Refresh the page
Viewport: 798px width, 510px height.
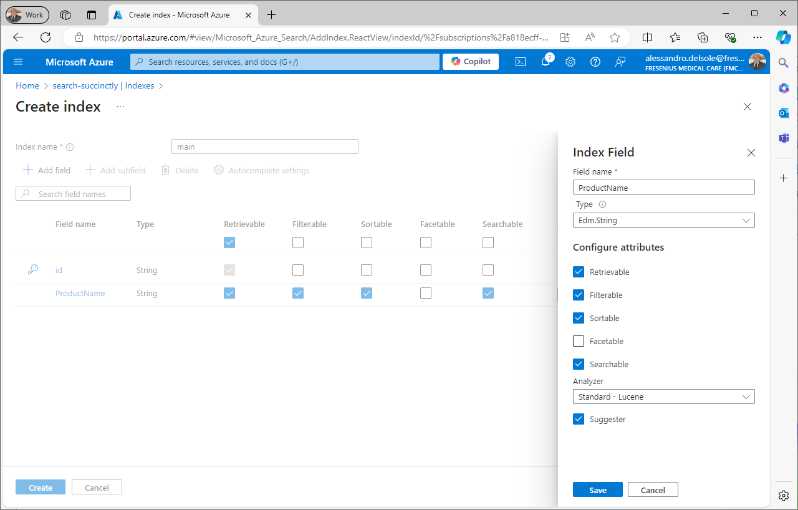(x=46, y=37)
